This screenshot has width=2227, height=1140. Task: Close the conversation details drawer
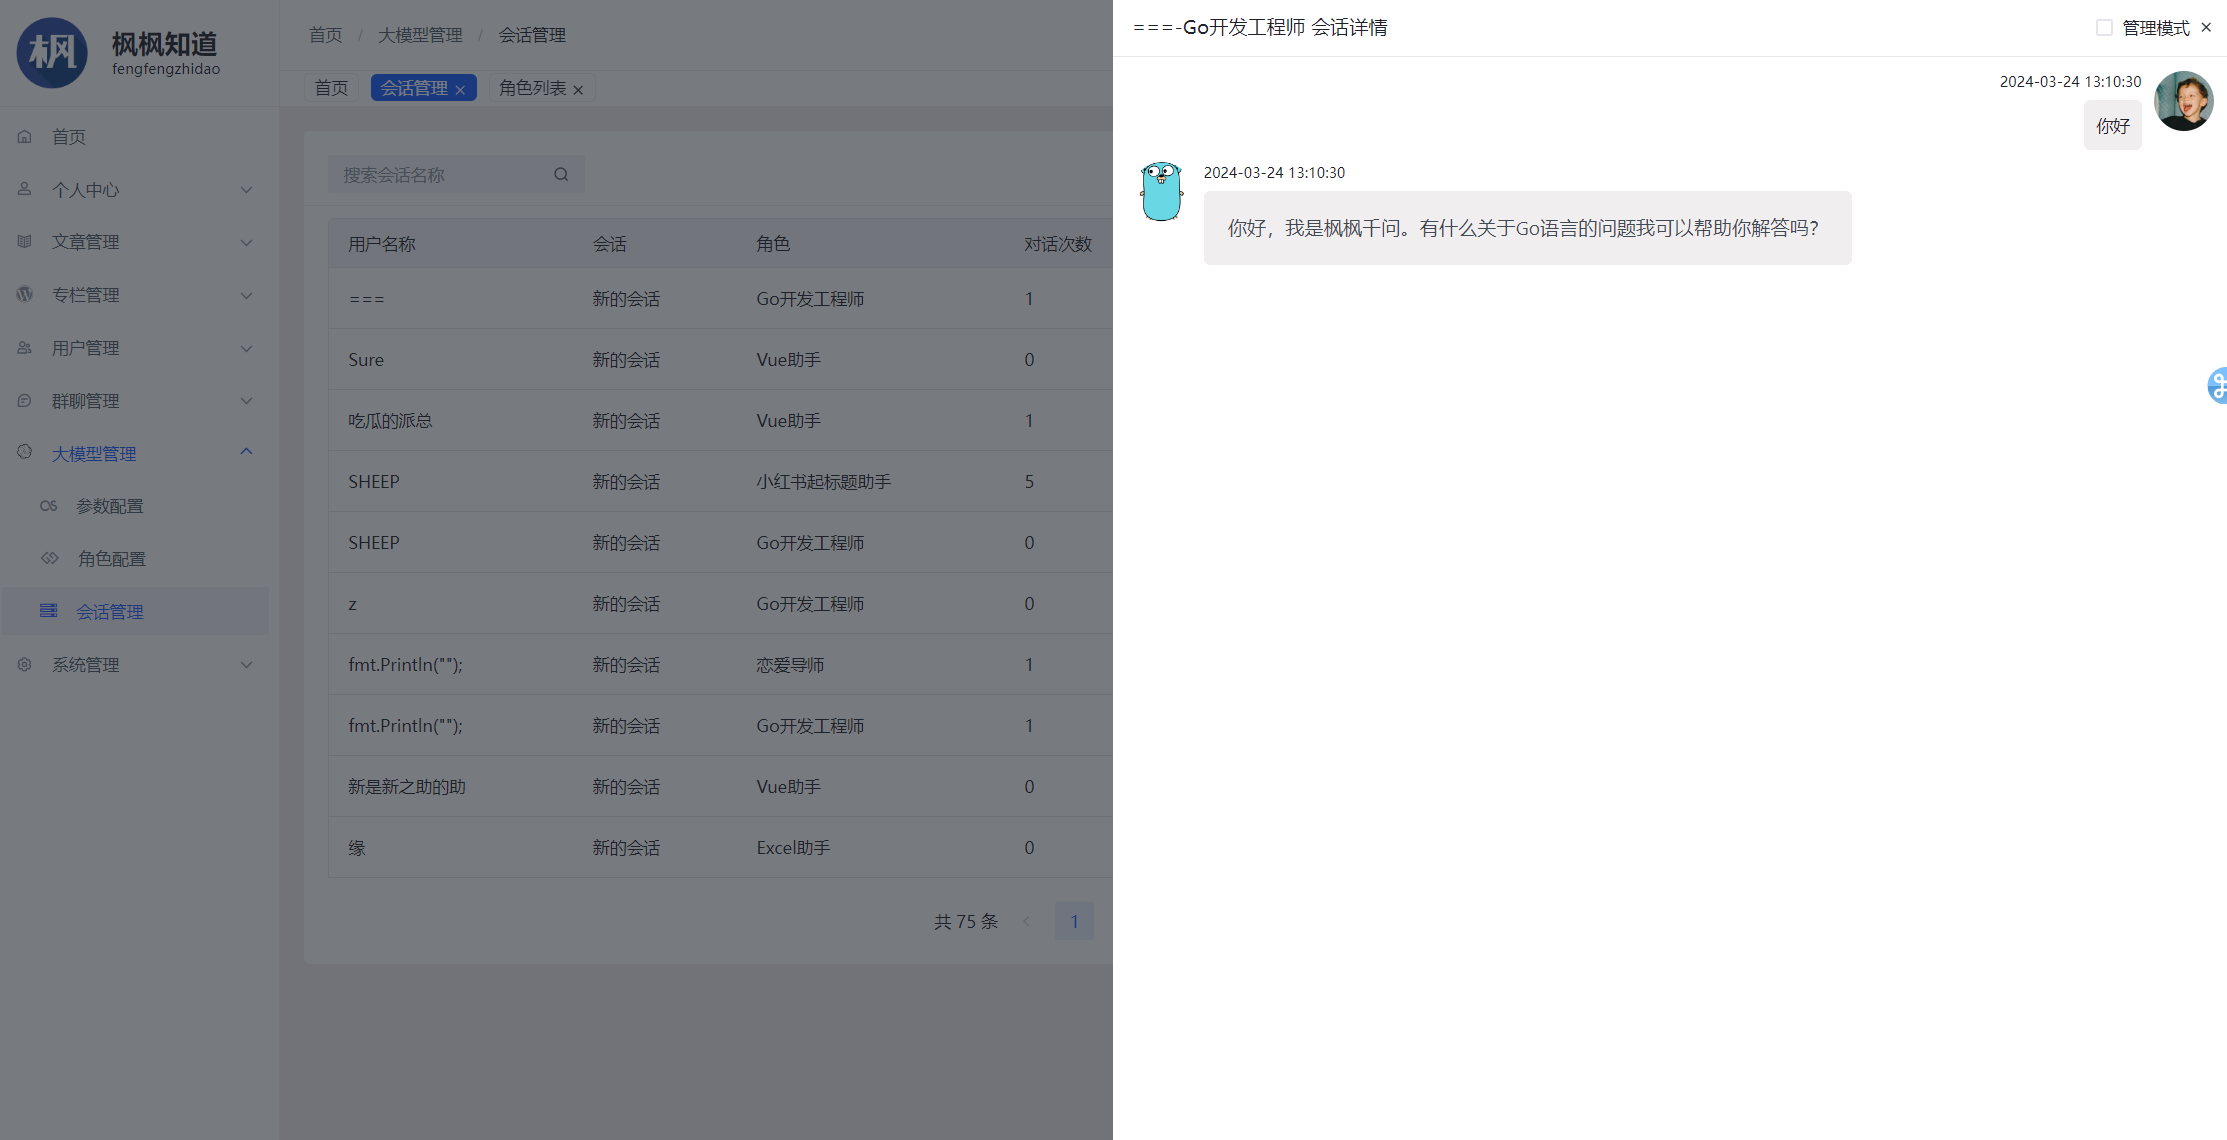(2206, 28)
